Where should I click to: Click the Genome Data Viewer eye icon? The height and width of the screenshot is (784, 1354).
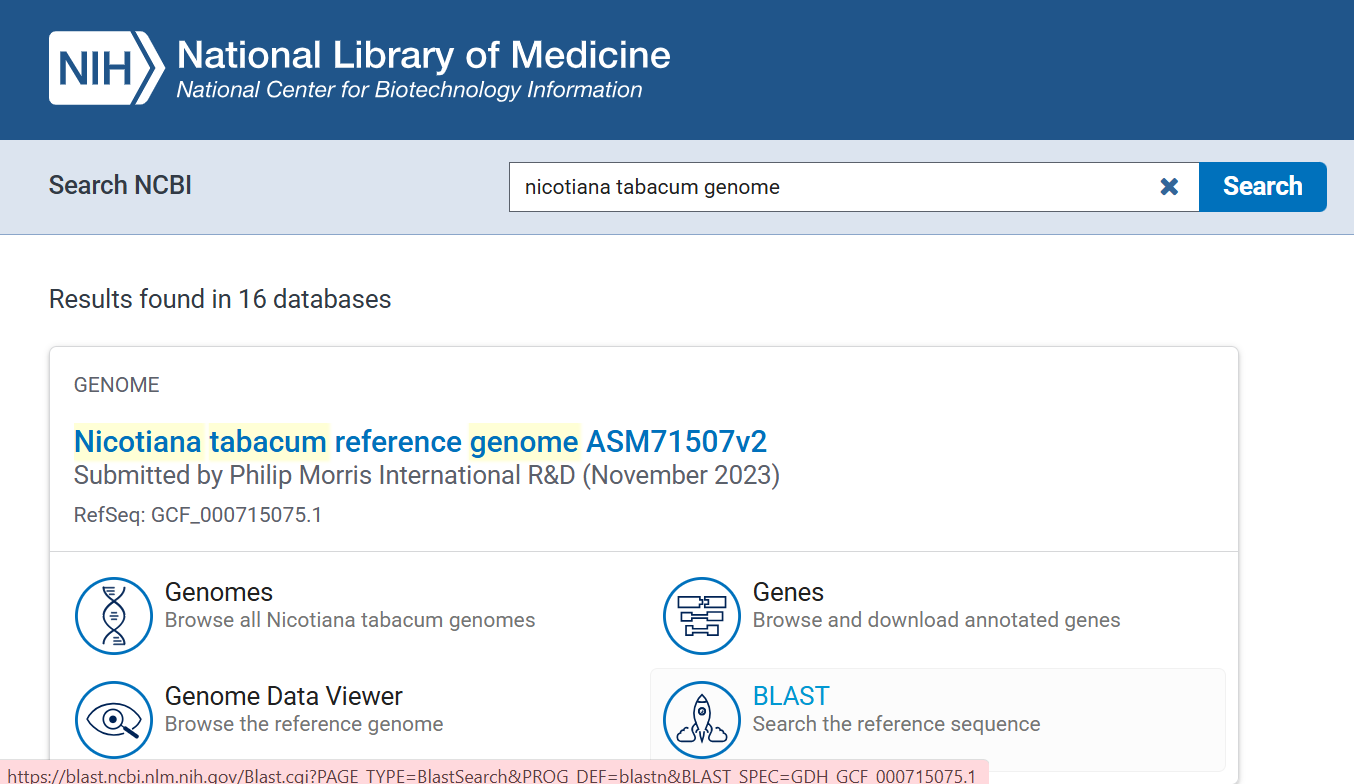click(x=114, y=720)
